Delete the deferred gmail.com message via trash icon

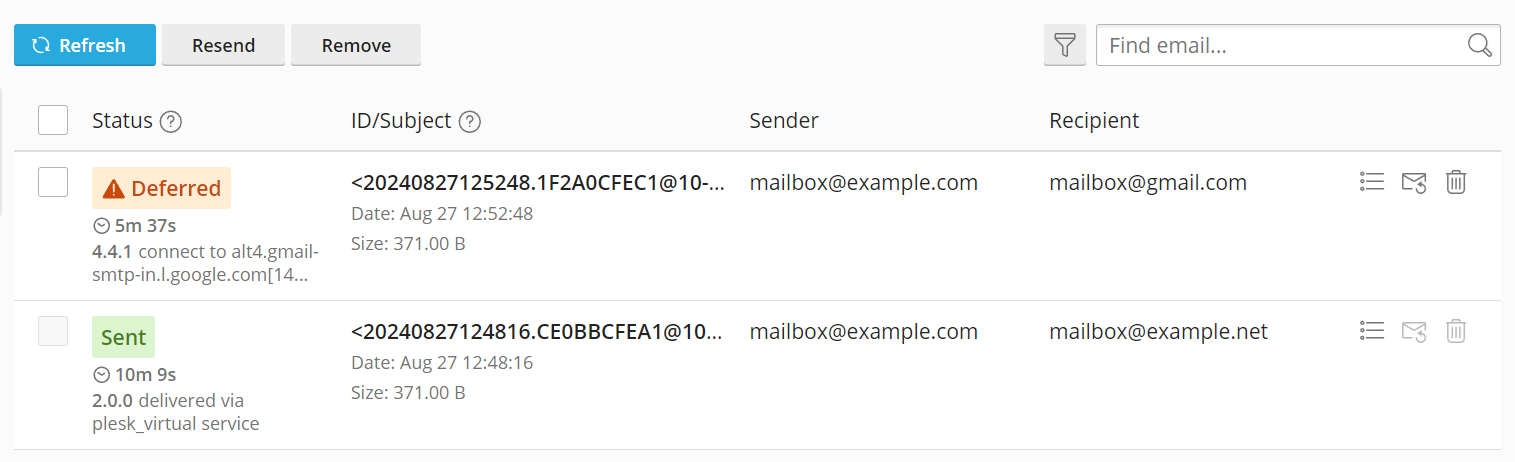tap(1456, 182)
